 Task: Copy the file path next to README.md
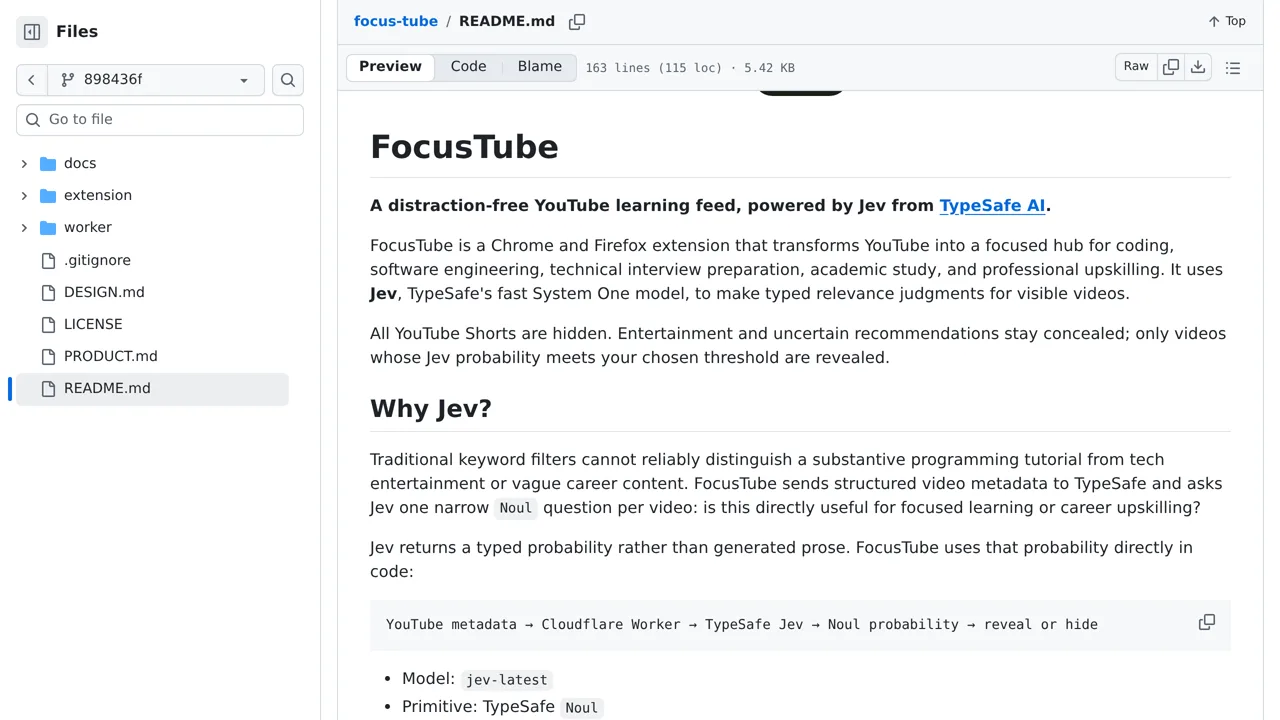coord(577,22)
